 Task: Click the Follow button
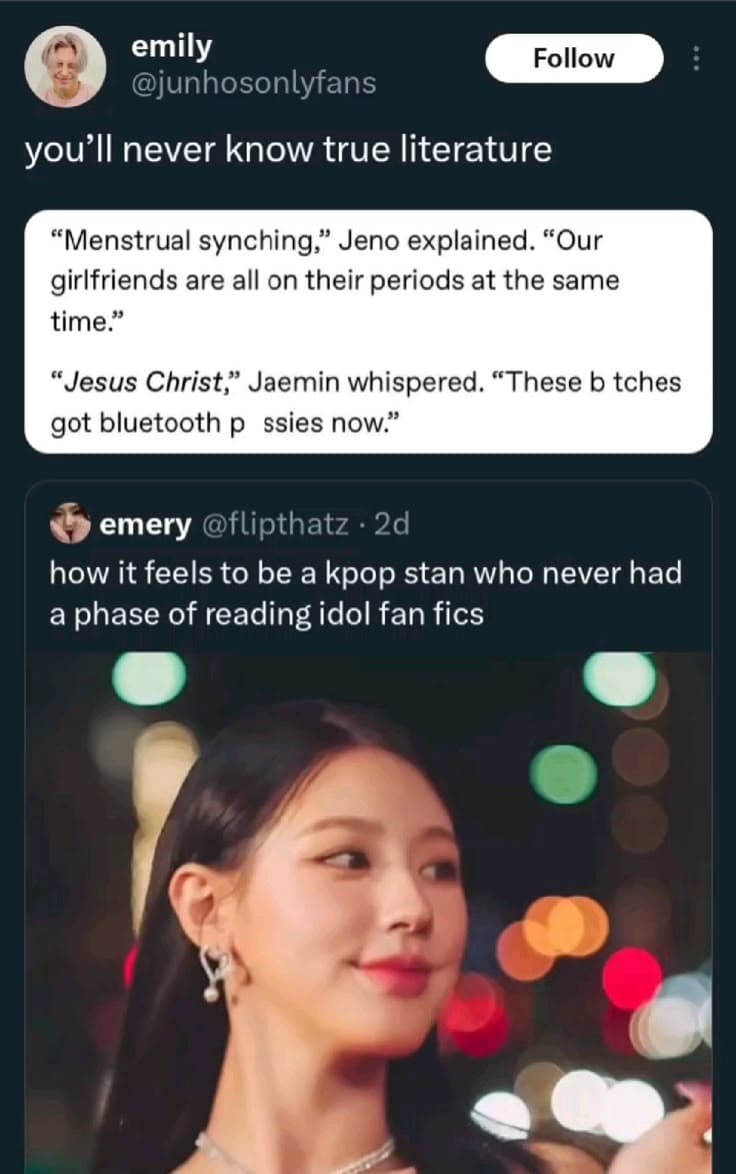574,58
